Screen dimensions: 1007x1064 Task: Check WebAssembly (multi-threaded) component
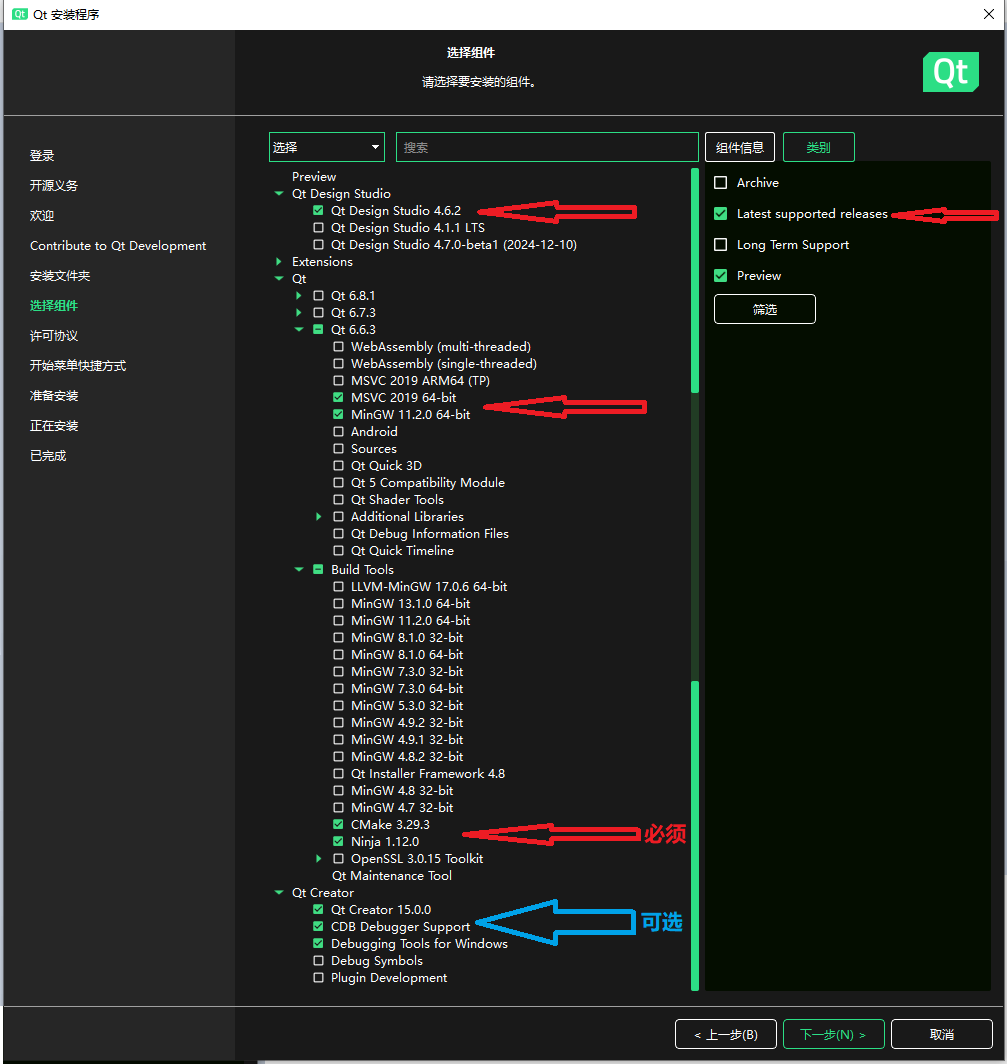[338, 346]
